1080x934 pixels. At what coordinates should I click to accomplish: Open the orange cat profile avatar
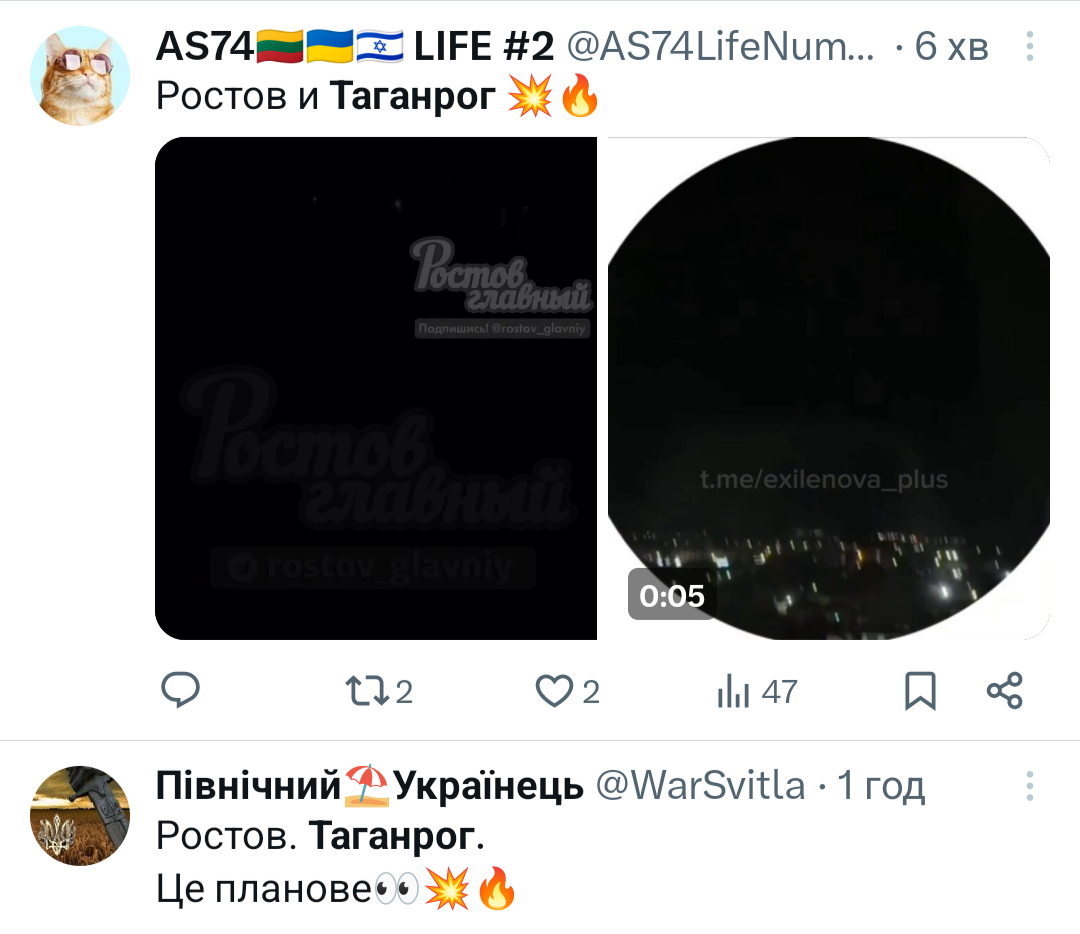click(x=80, y=76)
